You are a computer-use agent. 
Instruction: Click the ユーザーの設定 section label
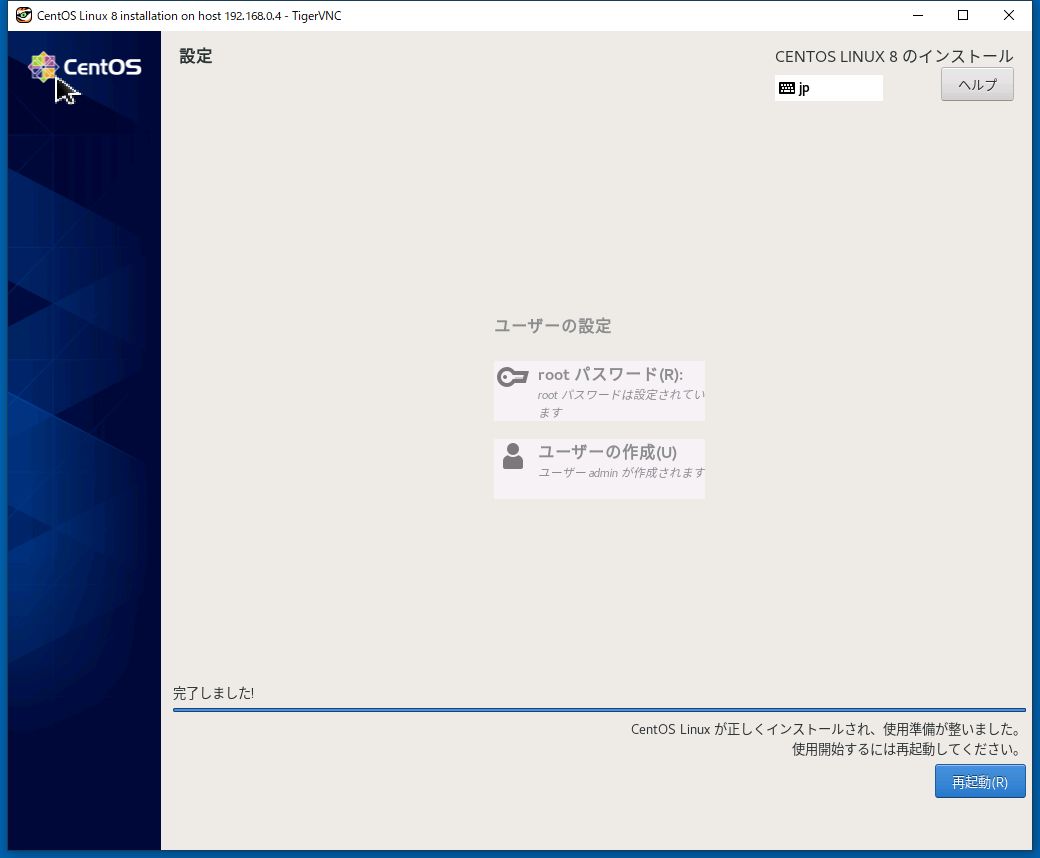coord(552,326)
